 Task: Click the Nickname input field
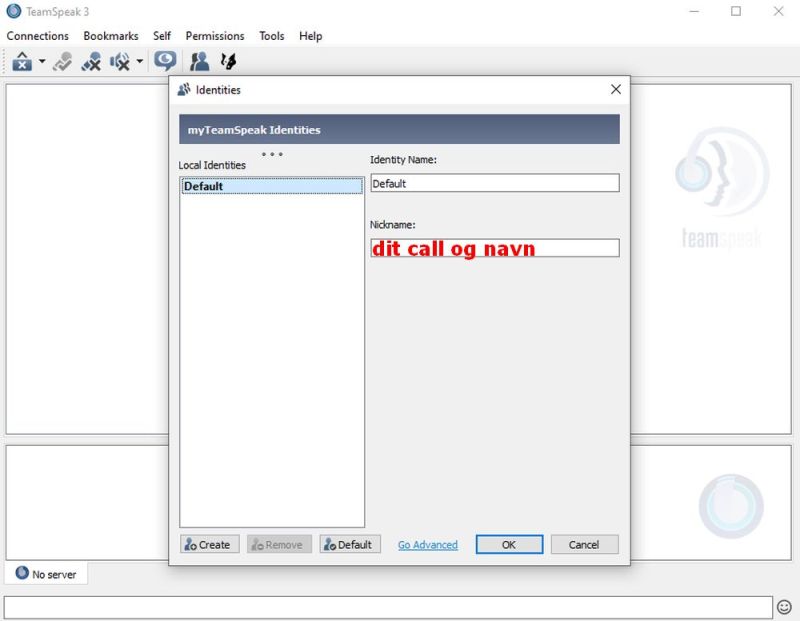(495, 249)
